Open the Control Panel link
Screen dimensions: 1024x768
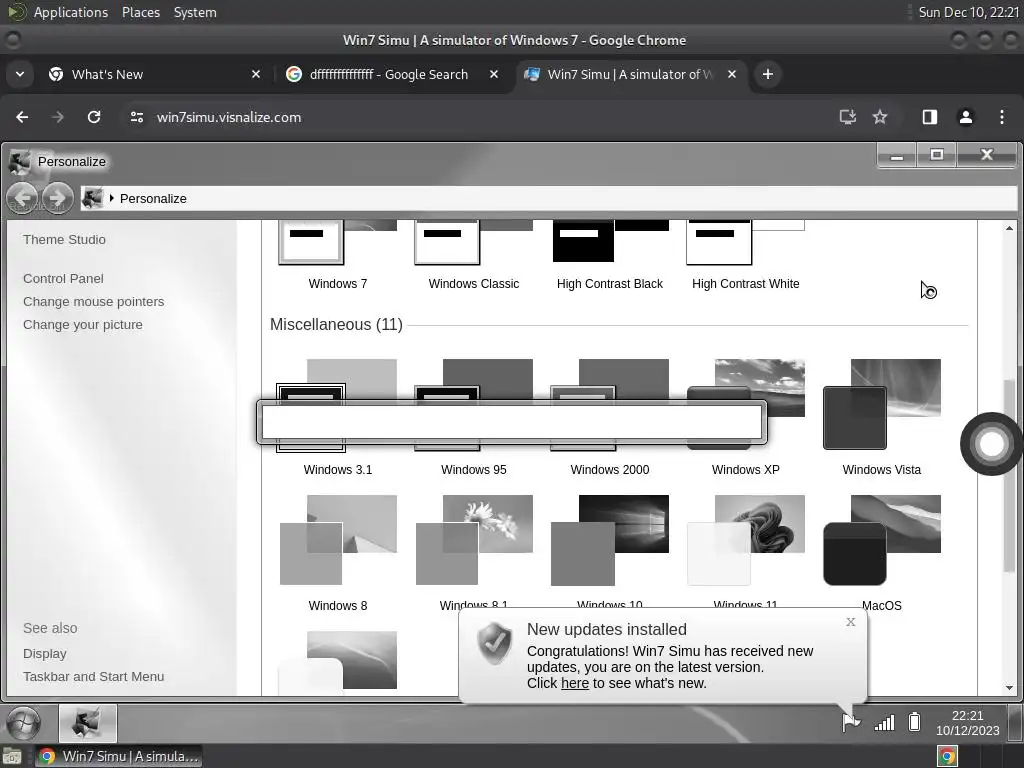tap(63, 279)
